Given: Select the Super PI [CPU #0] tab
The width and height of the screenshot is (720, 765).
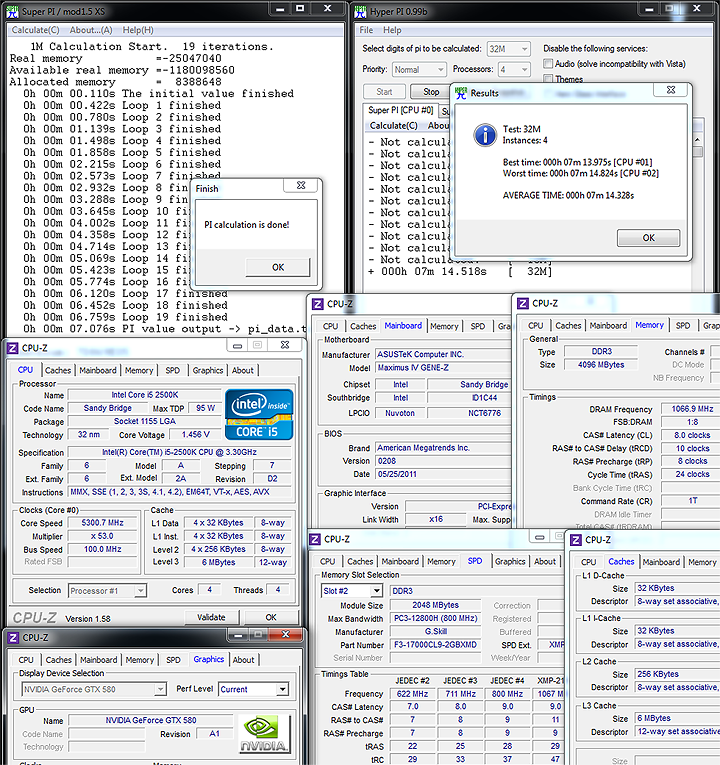Looking at the screenshot, I should pos(400,110).
